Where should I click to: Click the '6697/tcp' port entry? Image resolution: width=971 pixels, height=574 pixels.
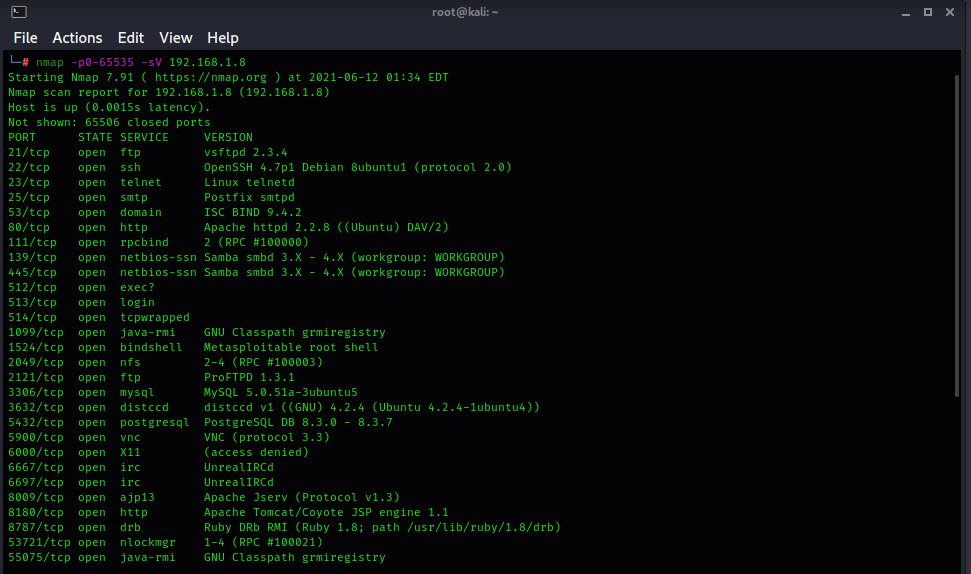(x=35, y=482)
